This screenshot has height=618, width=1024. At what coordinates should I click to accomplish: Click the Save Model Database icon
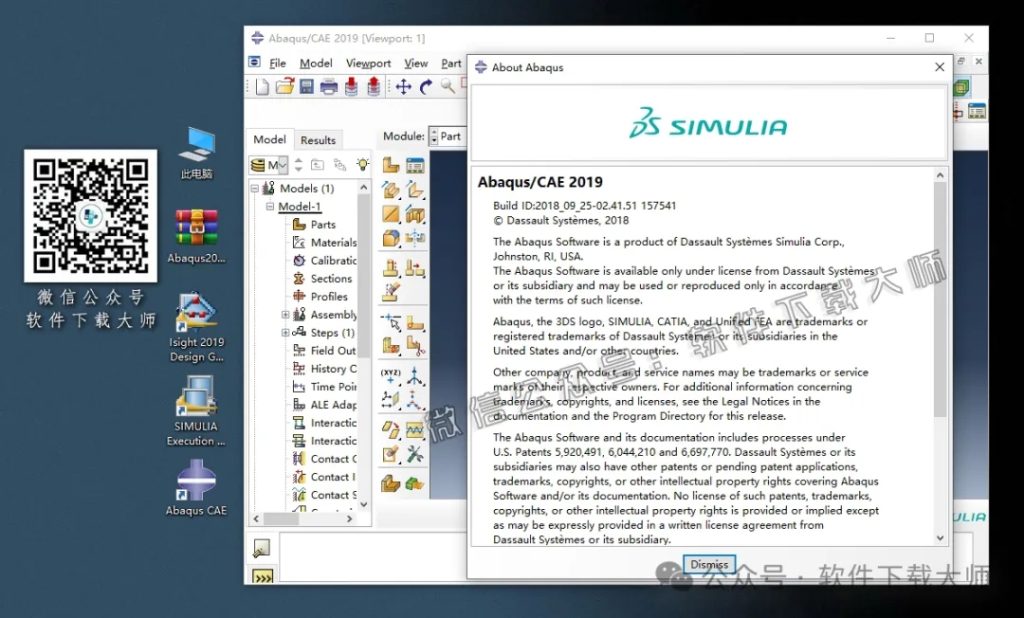[310, 87]
